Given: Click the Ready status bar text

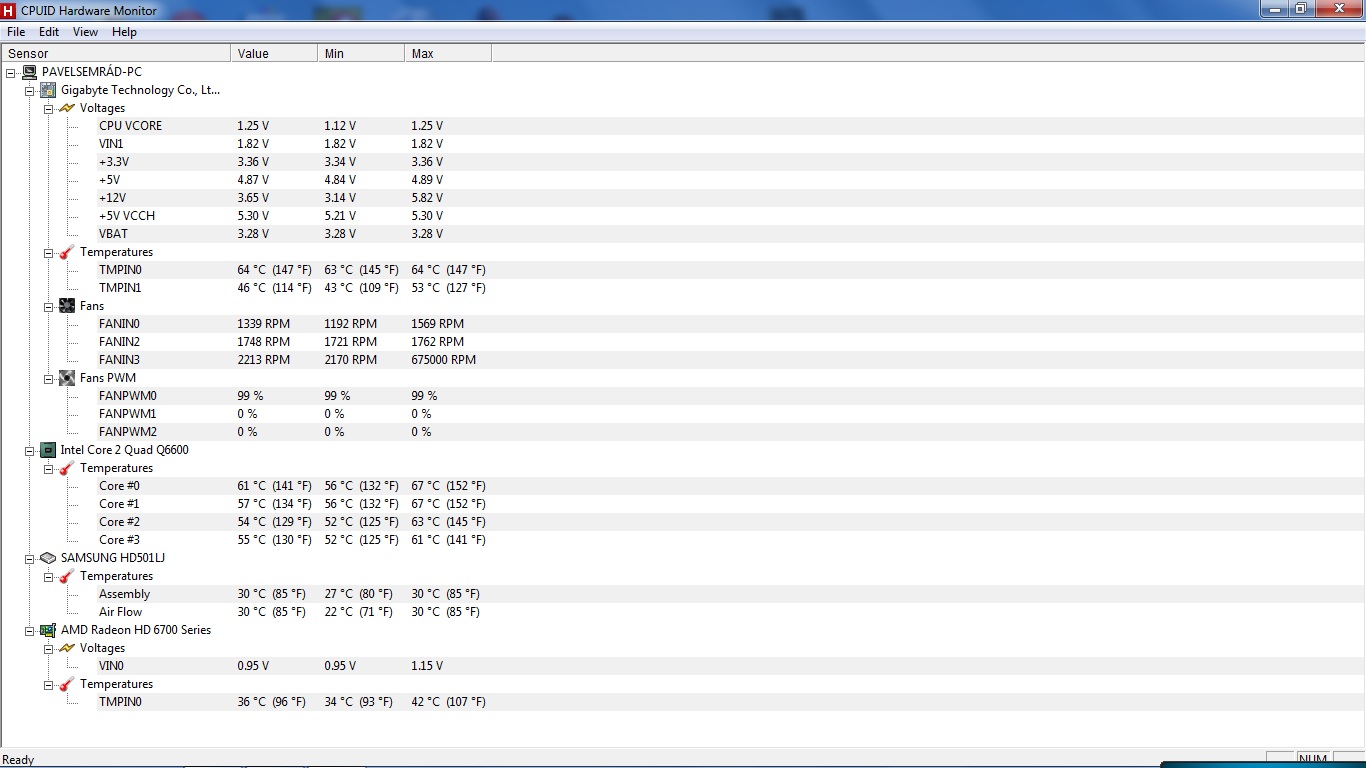Looking at the screenshot, I should click(x=18, y=760).
